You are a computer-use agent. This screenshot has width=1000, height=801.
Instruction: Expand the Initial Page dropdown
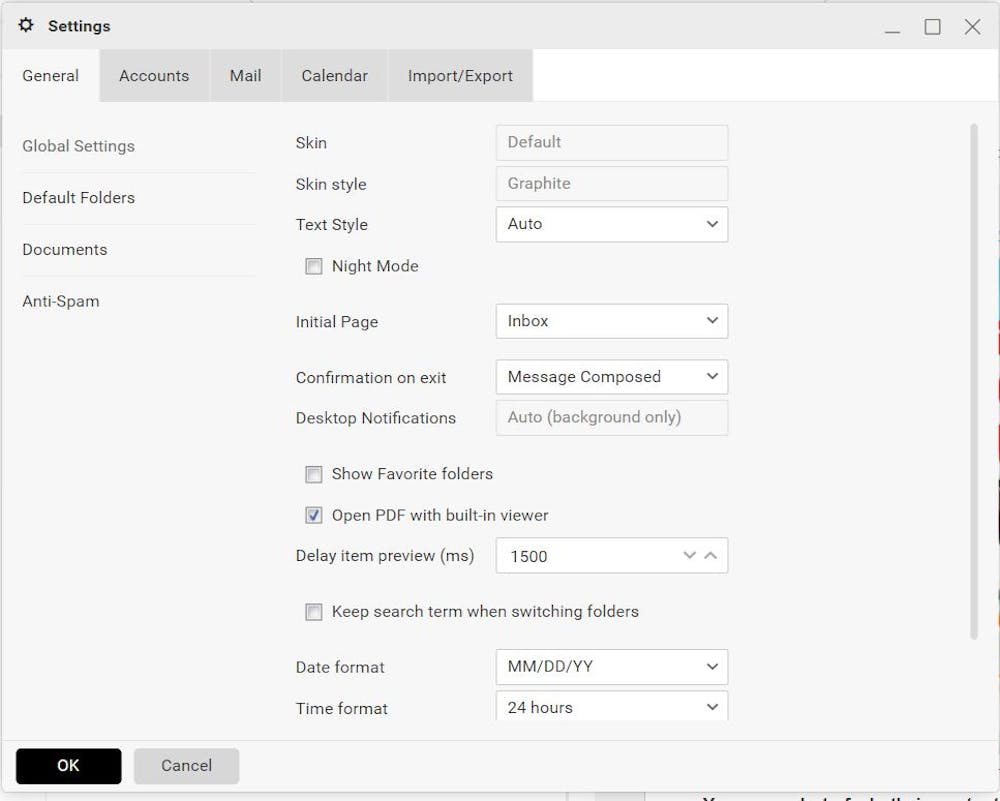pos(611,322)
